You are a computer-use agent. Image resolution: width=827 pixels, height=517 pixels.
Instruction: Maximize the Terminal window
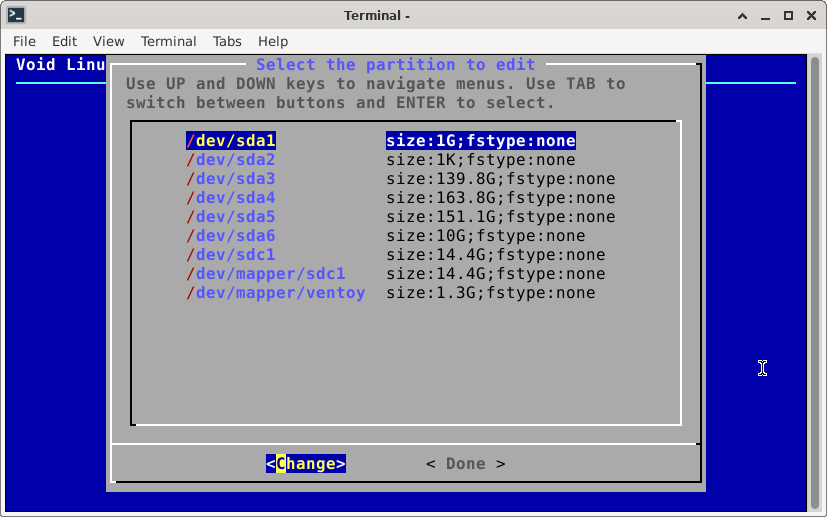coord(788,15)
